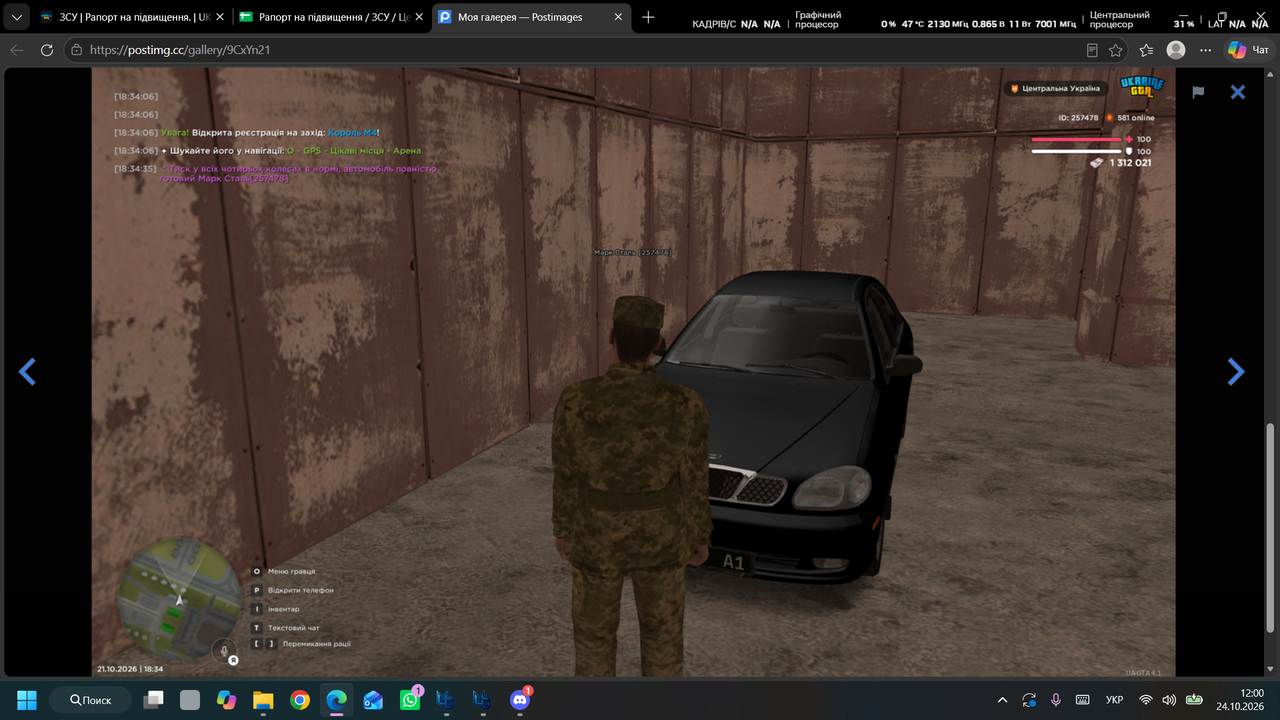Open the Copilot Чат button

point(1250,50)
